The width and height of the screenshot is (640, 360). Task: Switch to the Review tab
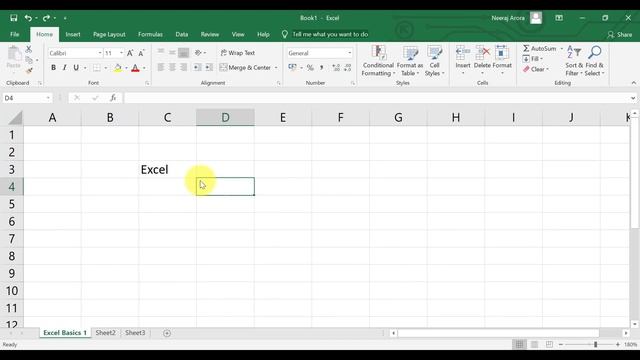210,34
